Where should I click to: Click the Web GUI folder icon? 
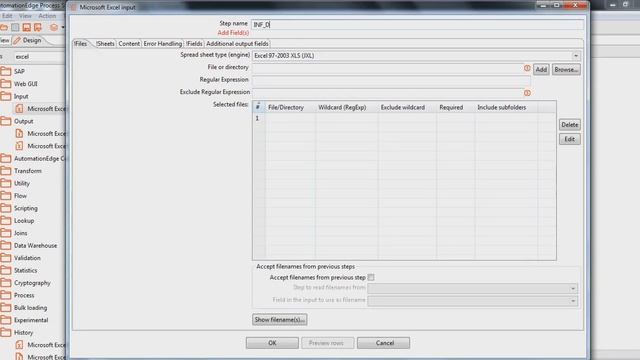(6, 84)
